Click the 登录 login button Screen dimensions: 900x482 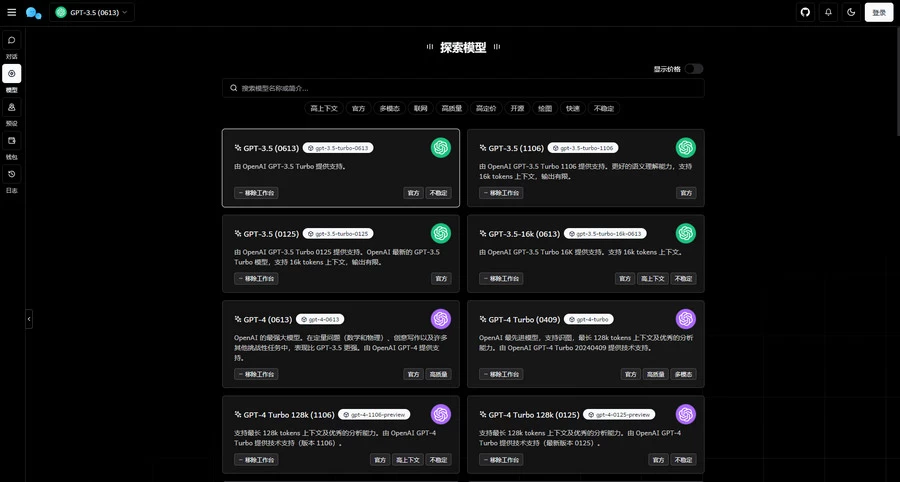coord(879,12)
